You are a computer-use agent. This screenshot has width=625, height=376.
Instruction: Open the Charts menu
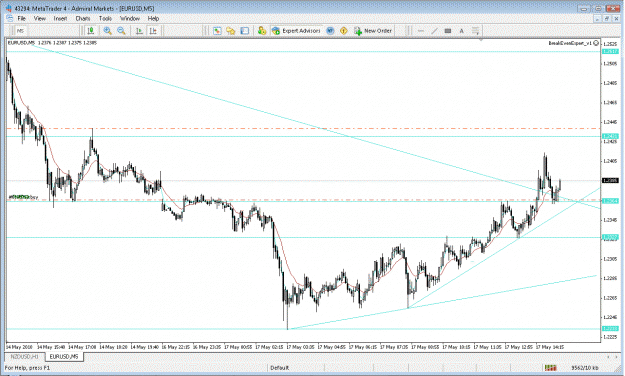coord(83,18)
